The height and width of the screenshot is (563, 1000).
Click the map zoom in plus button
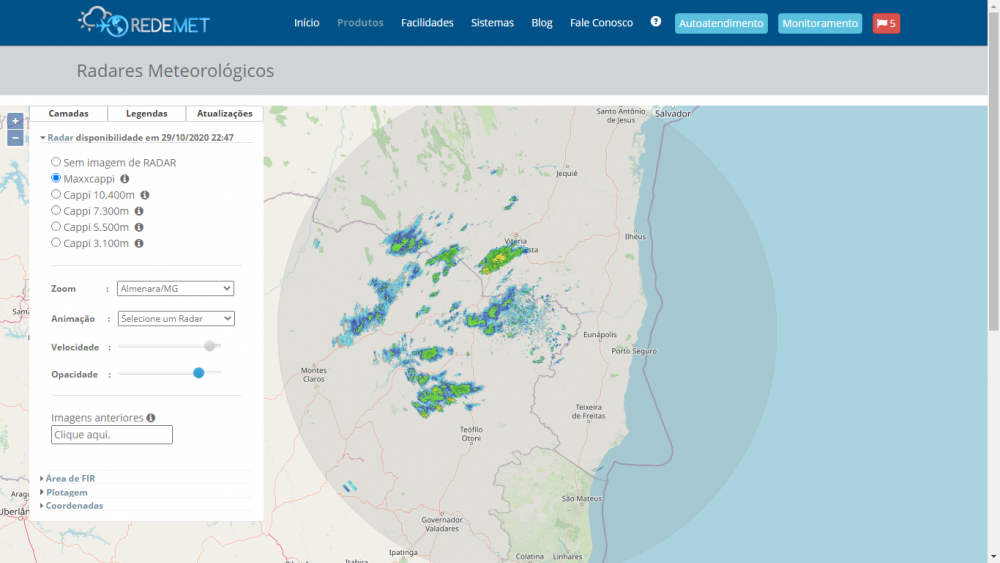coord(15,121)
